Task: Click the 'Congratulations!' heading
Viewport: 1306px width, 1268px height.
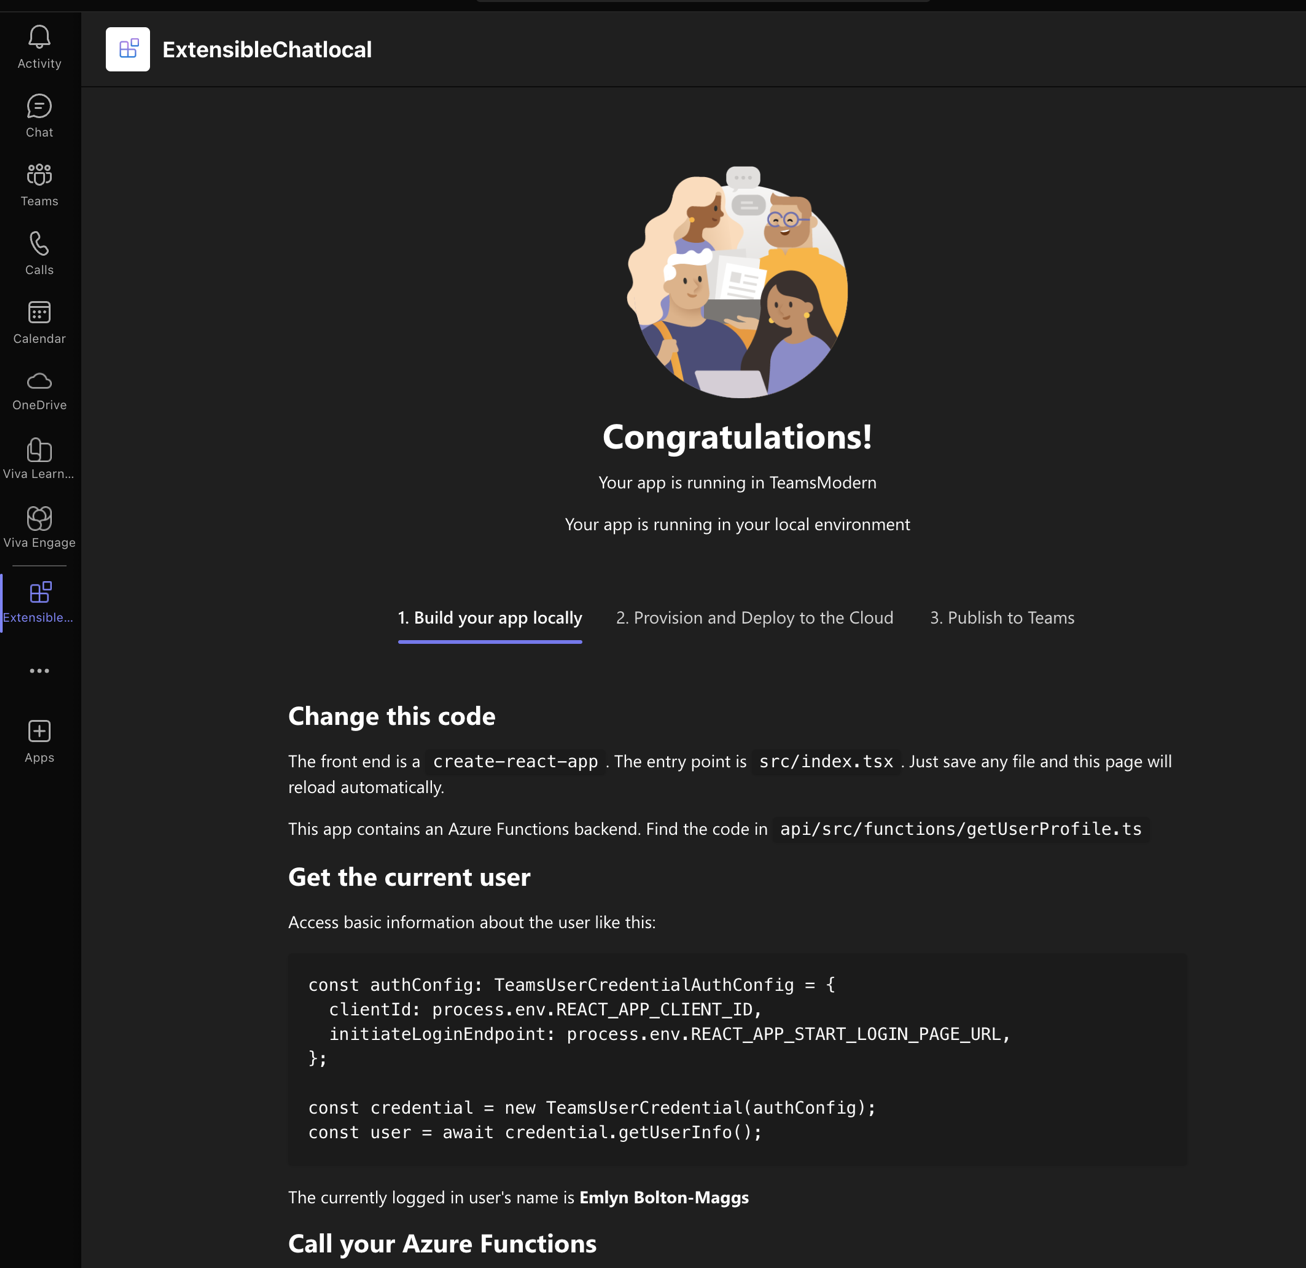Action: [737, 437]
